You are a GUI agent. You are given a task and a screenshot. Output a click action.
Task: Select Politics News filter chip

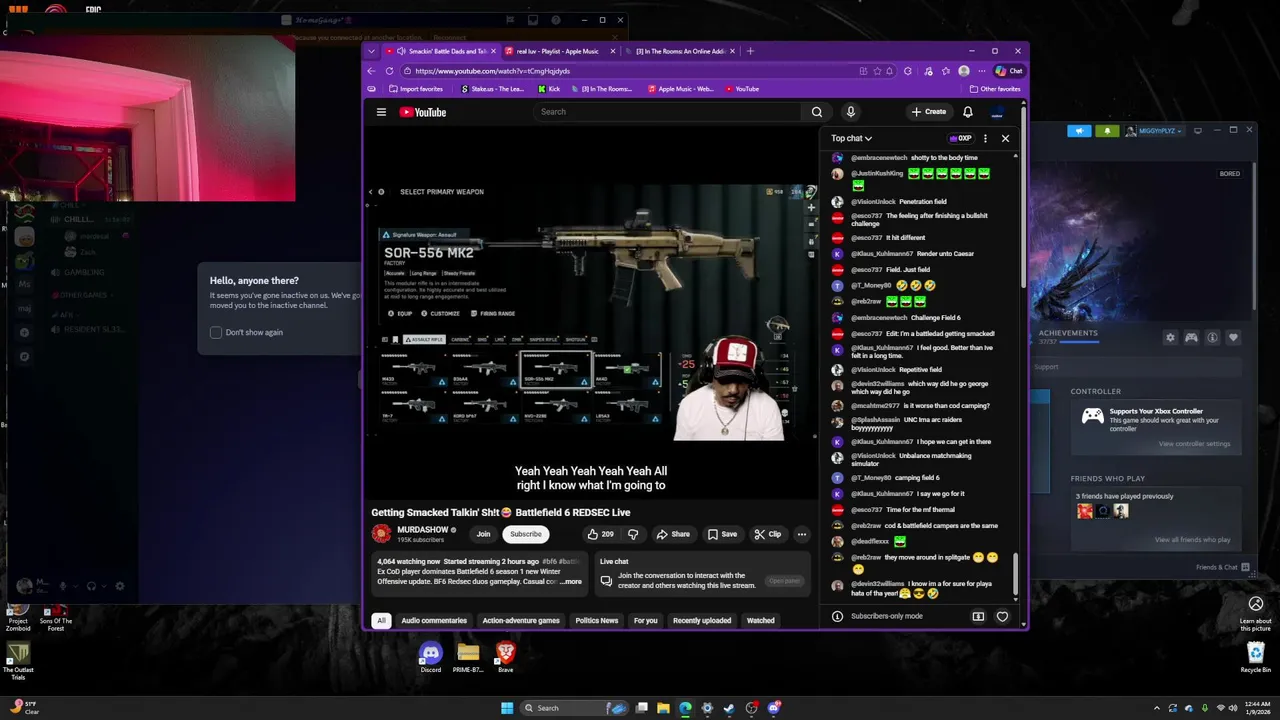[597, 621]
